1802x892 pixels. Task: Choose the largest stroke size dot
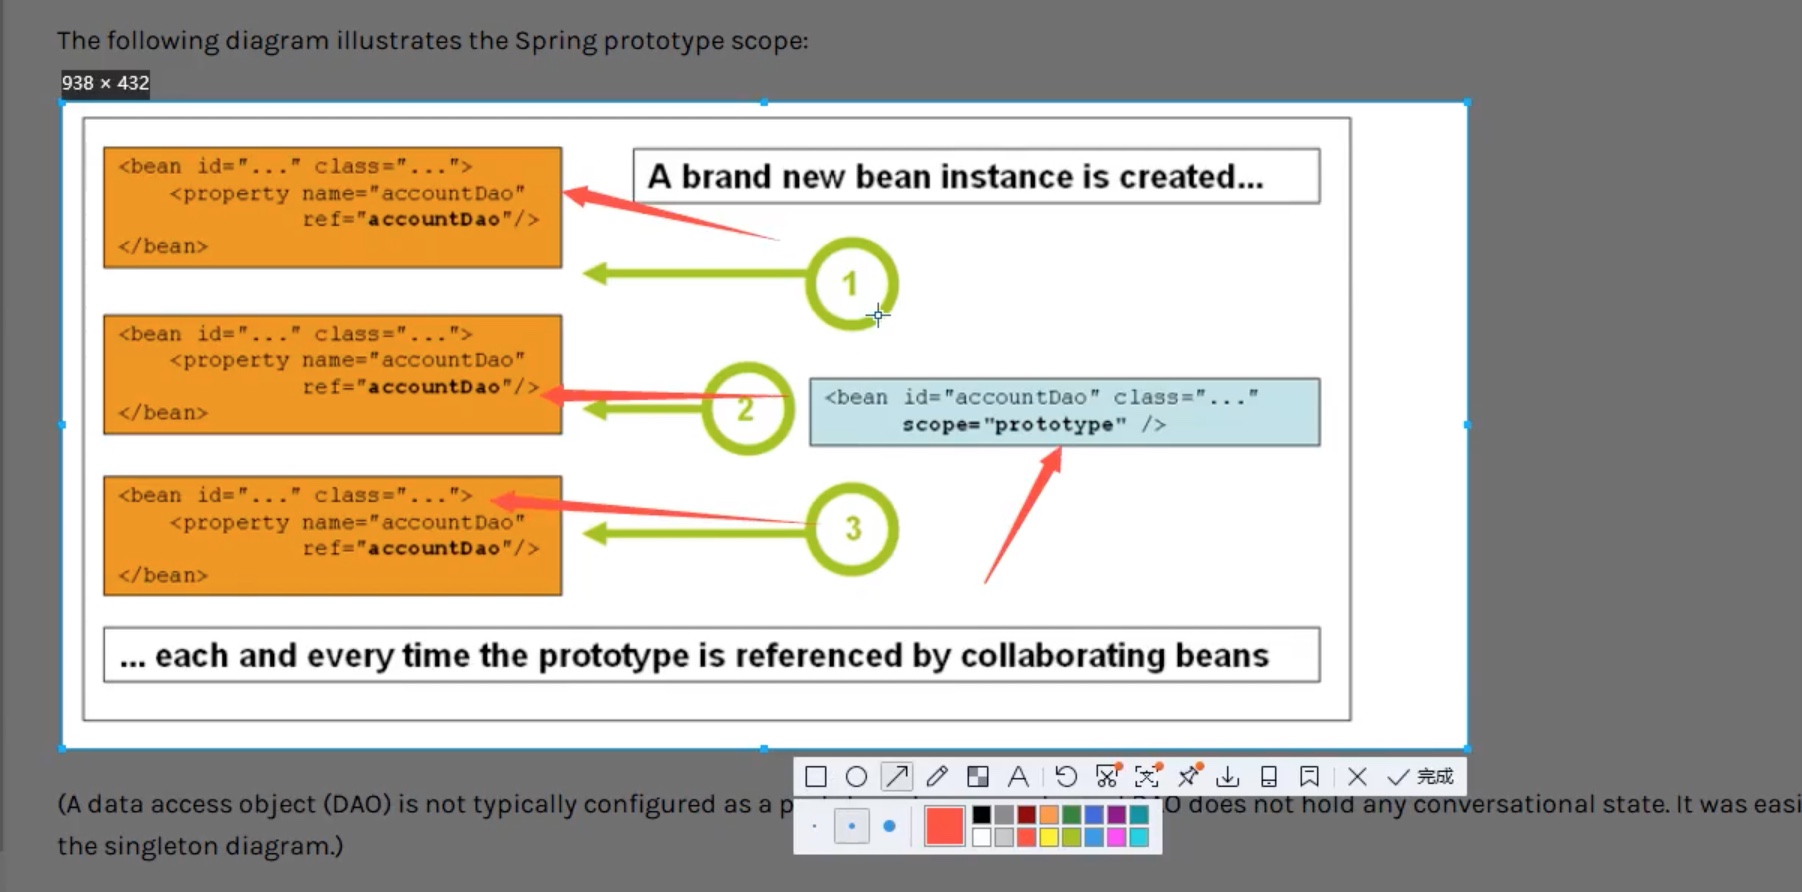point(889,827)
